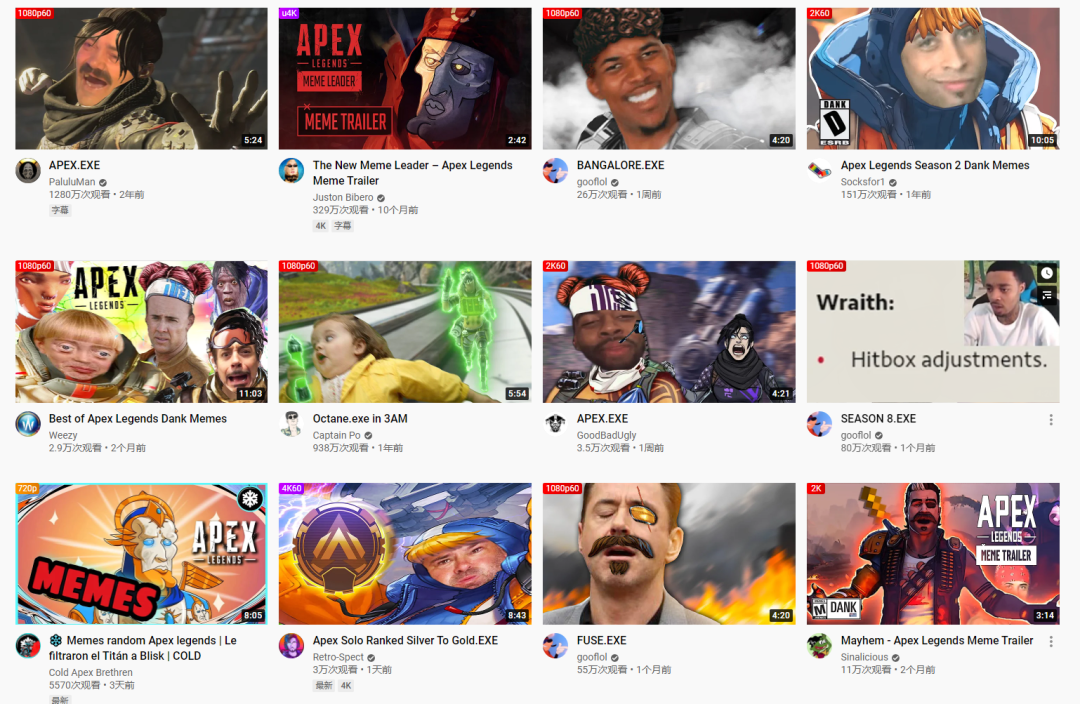Screen dimensions: 1080x704
Task: Play Apex Solo Ranked Silver To Gold thumbnail
Action: pos(405,554)
